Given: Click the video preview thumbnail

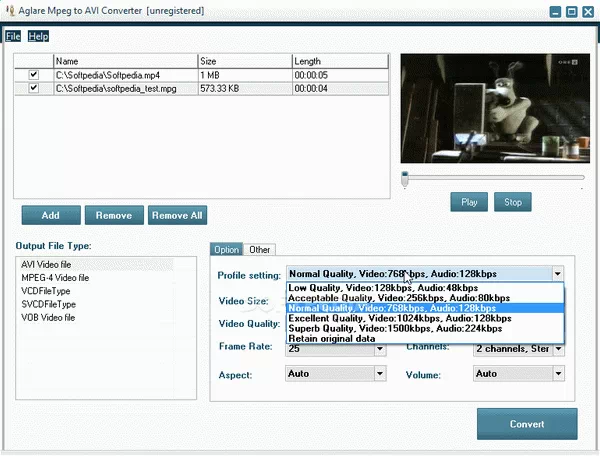Looking at the screenshot, I should (x=495, y=108).
